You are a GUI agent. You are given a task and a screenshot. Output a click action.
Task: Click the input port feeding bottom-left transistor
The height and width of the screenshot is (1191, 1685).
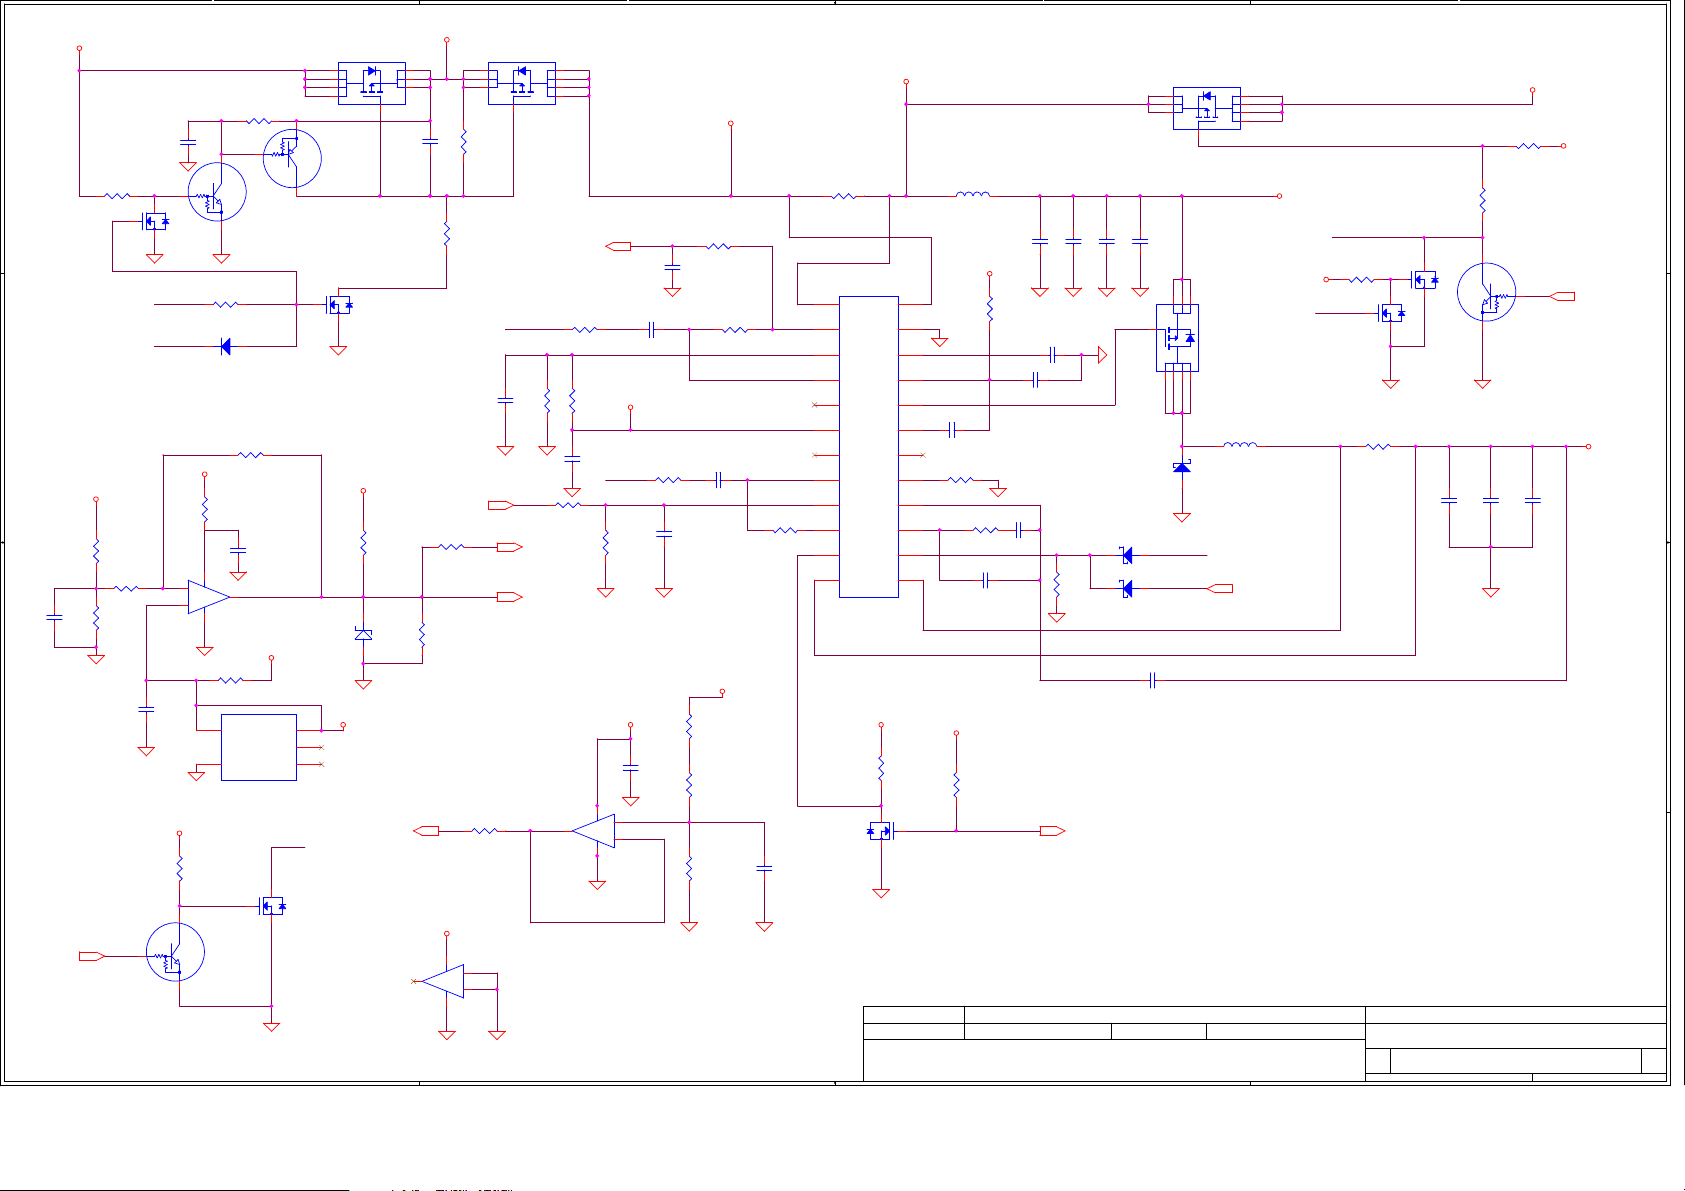(x=92, y=957)
